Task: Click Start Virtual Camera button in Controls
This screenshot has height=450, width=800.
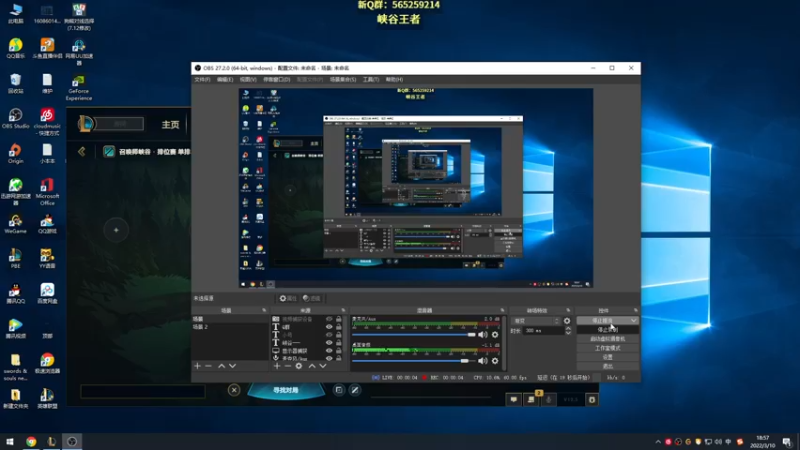Action: [607, 339]
